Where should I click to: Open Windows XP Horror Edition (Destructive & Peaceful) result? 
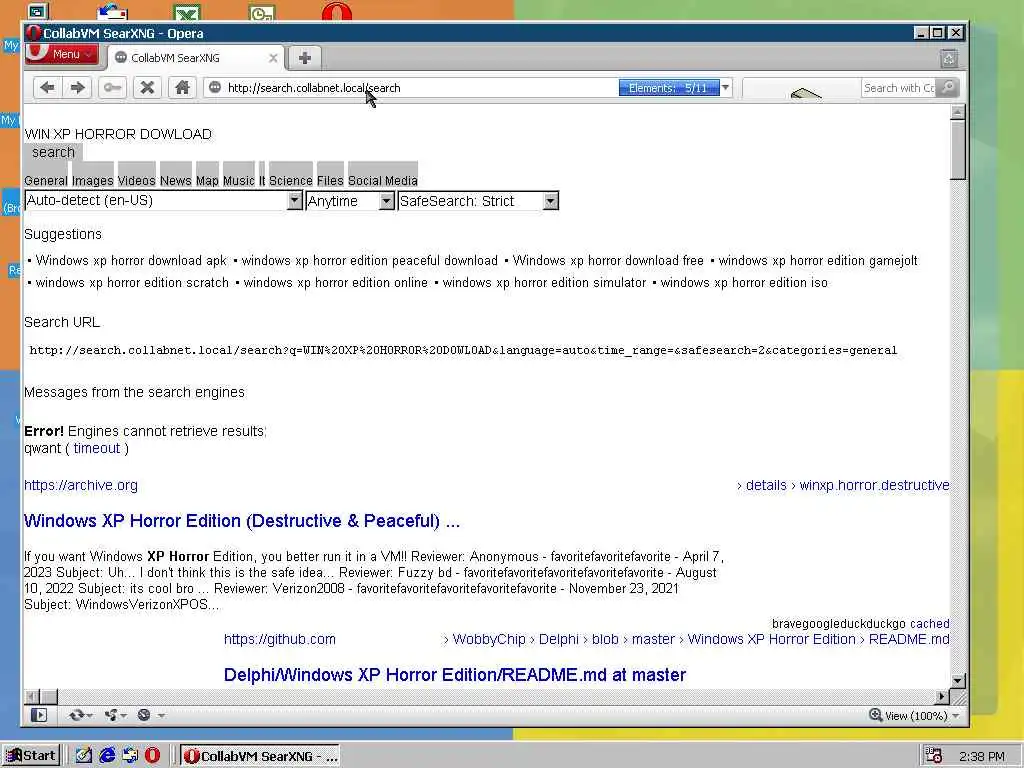[242, 520]
